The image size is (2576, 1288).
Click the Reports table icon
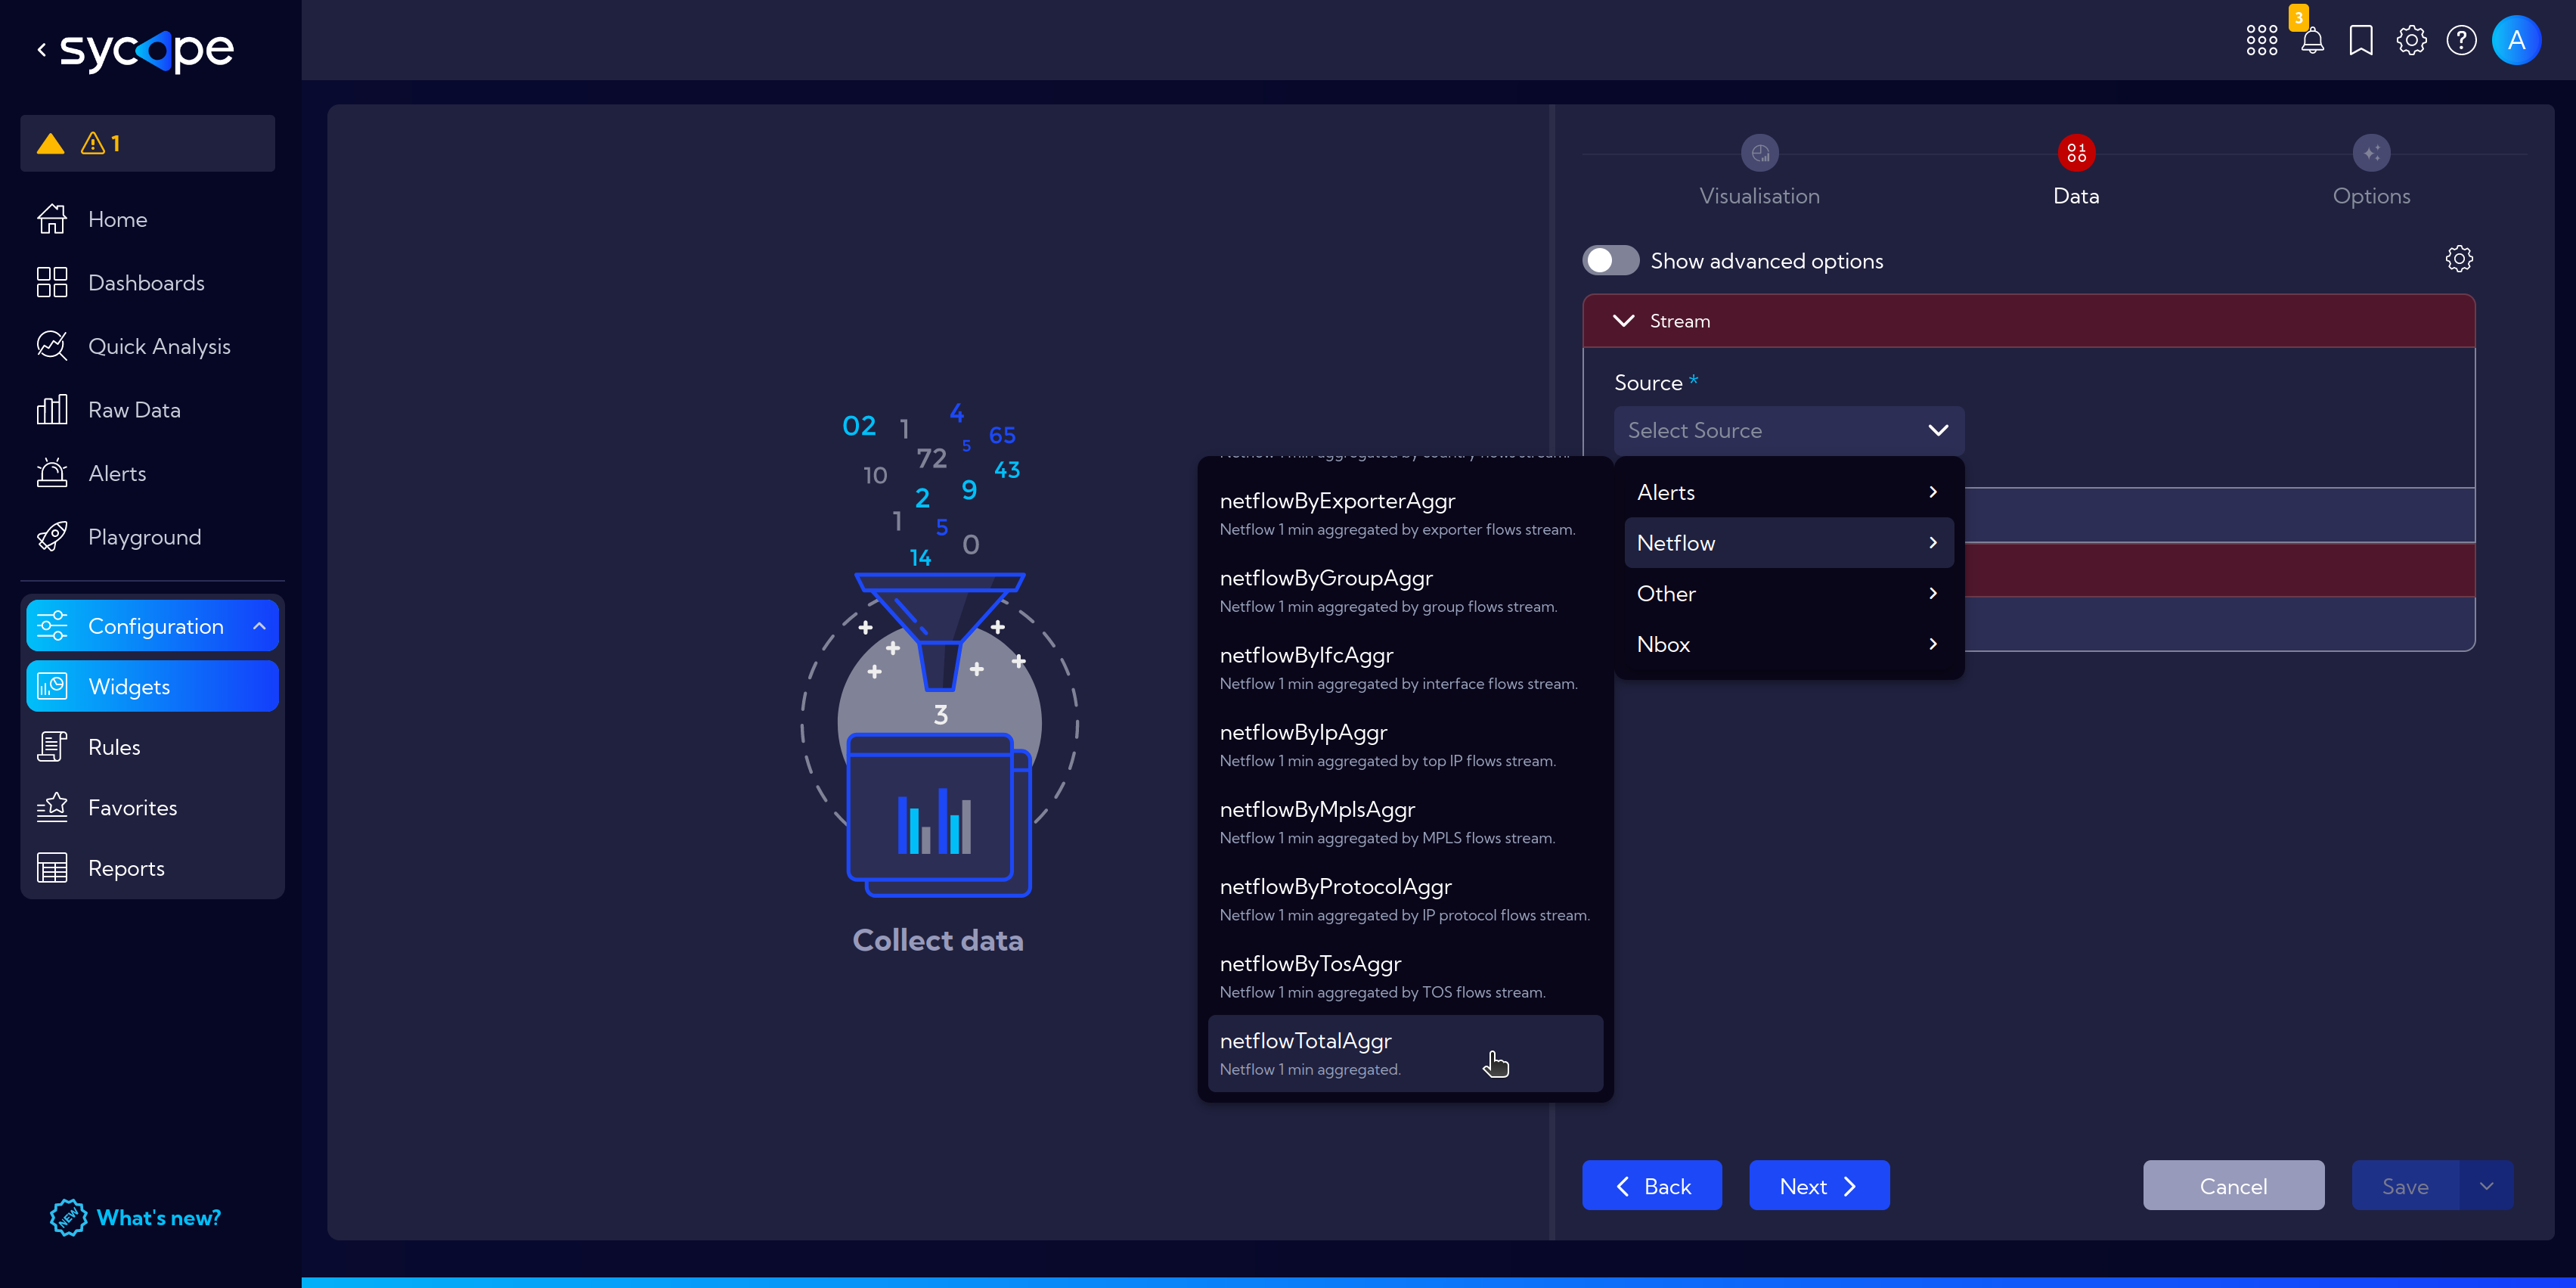coord(52,868)
